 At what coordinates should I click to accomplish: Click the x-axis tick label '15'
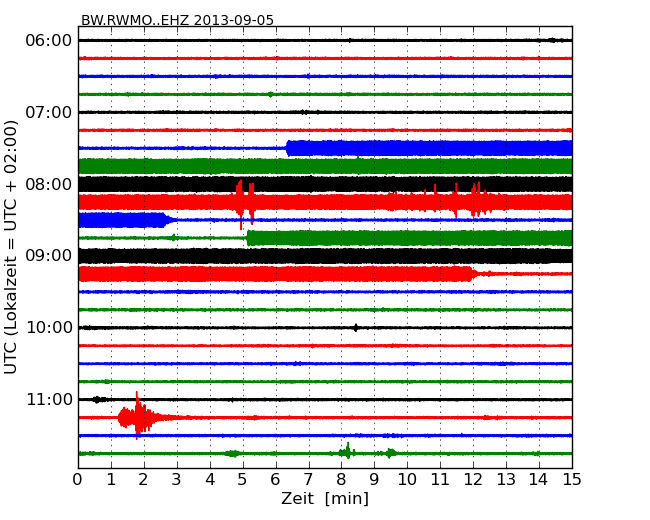coord(572,480)
